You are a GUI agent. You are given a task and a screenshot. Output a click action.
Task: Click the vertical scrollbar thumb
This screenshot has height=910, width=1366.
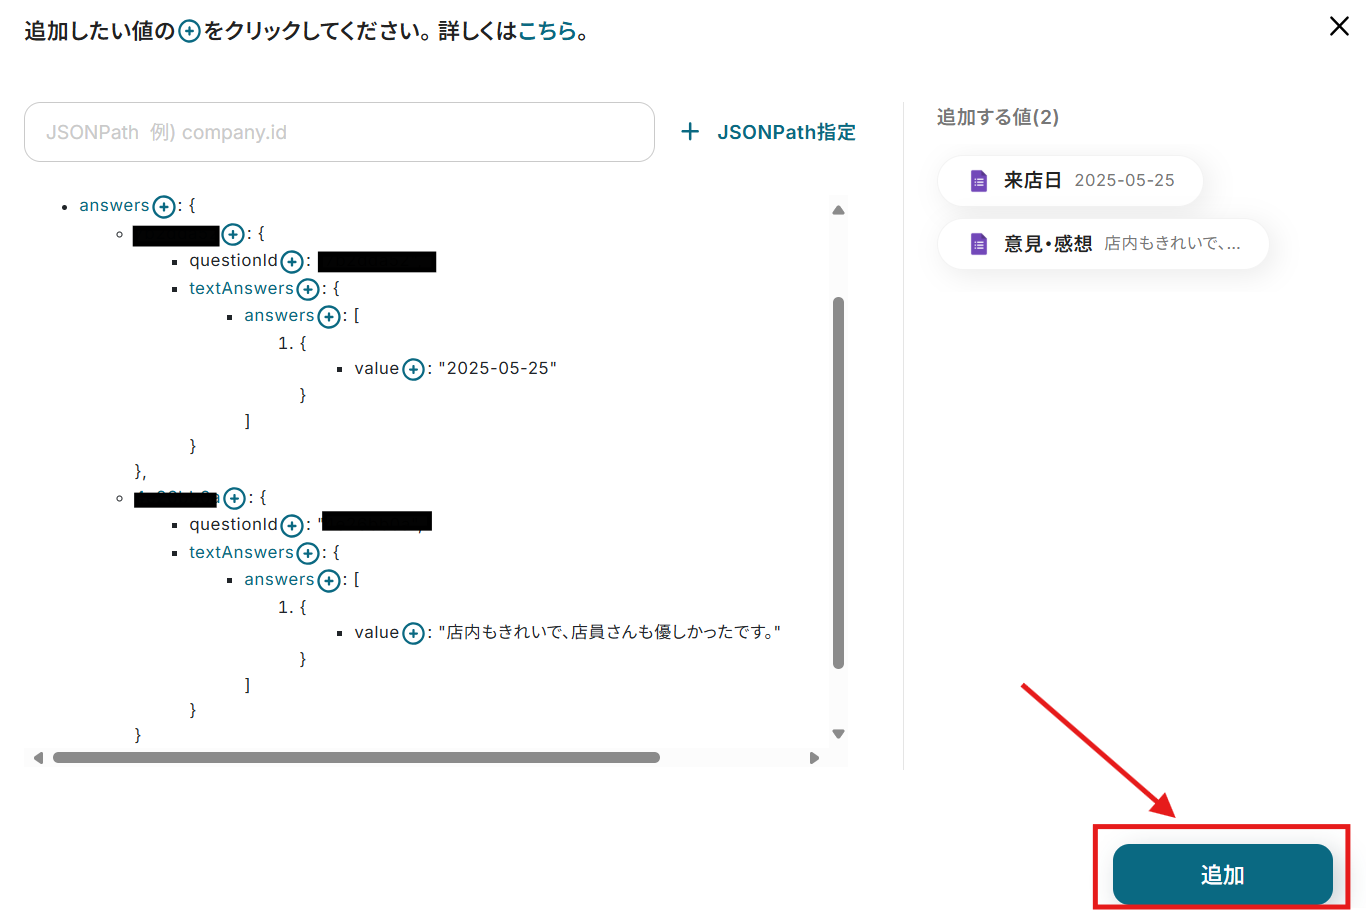(838, 483)
